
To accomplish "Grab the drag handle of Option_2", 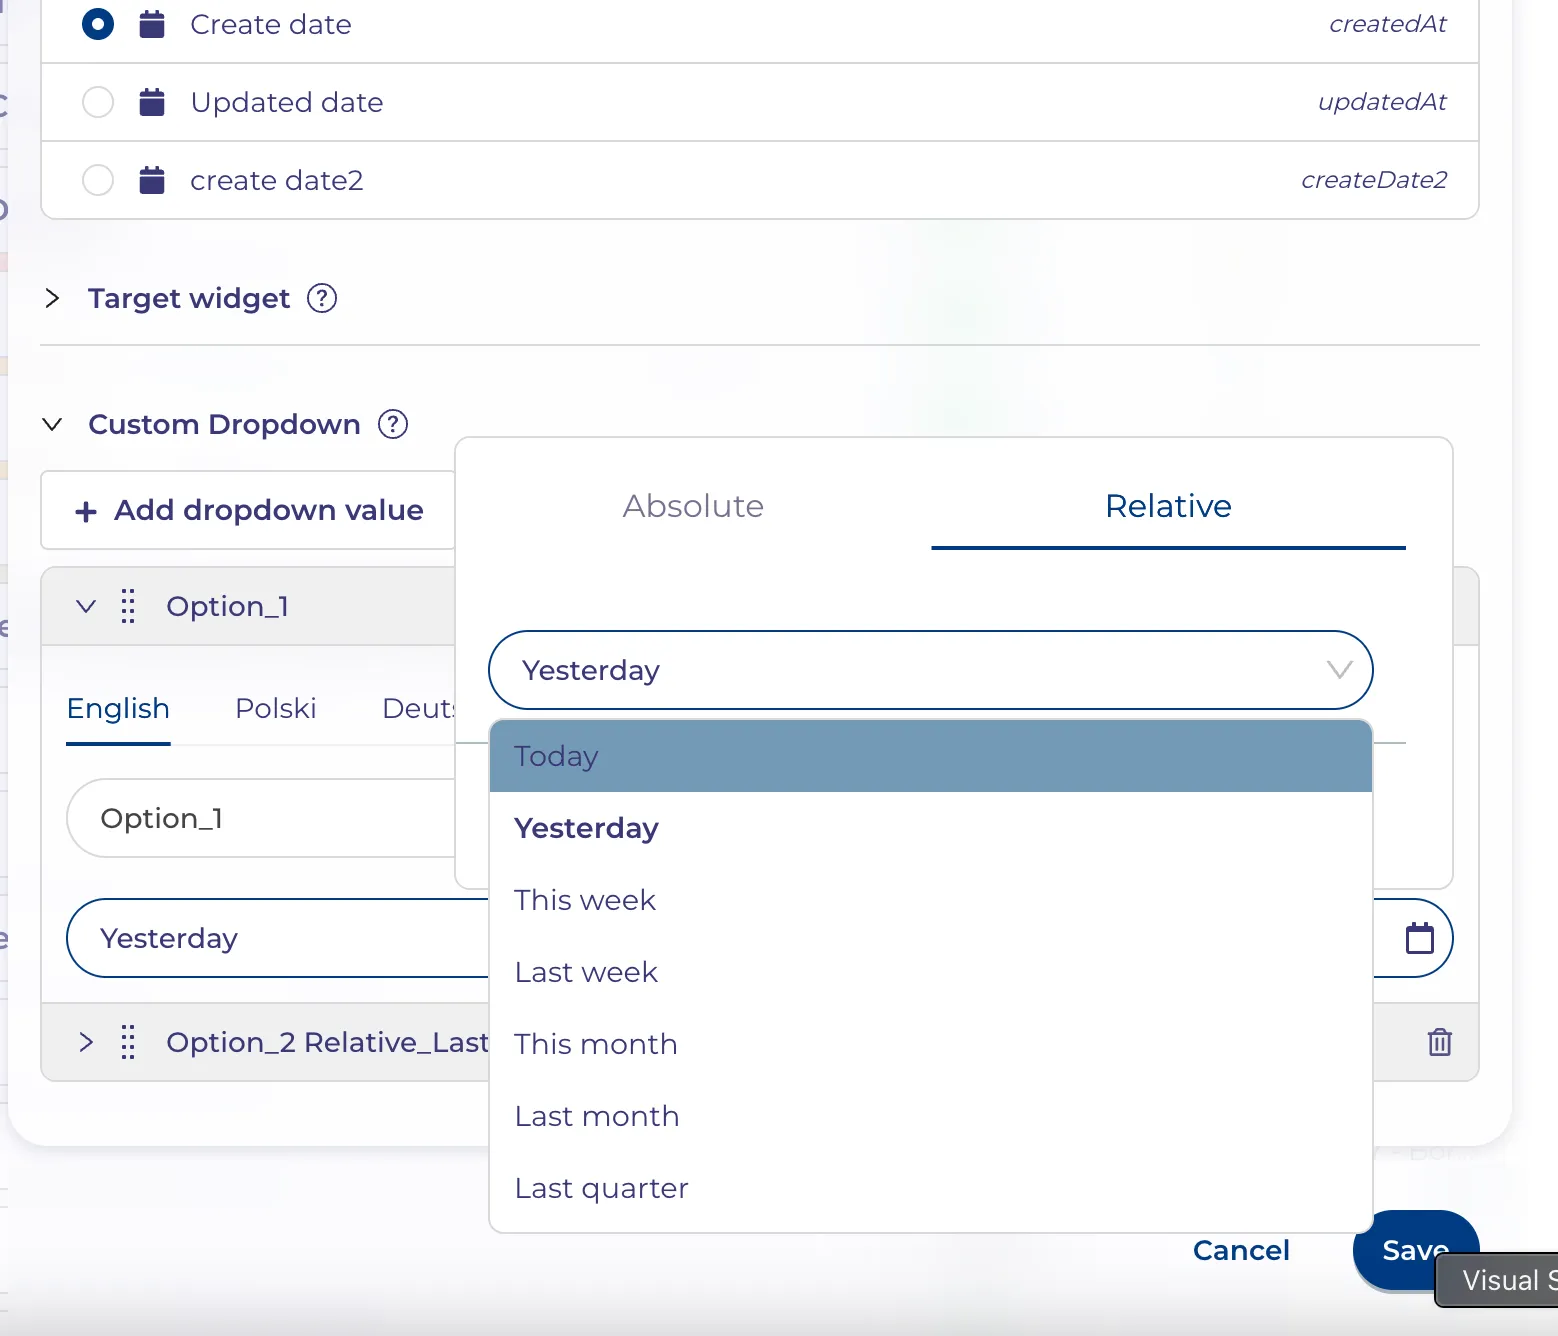I will [128, 1042].
